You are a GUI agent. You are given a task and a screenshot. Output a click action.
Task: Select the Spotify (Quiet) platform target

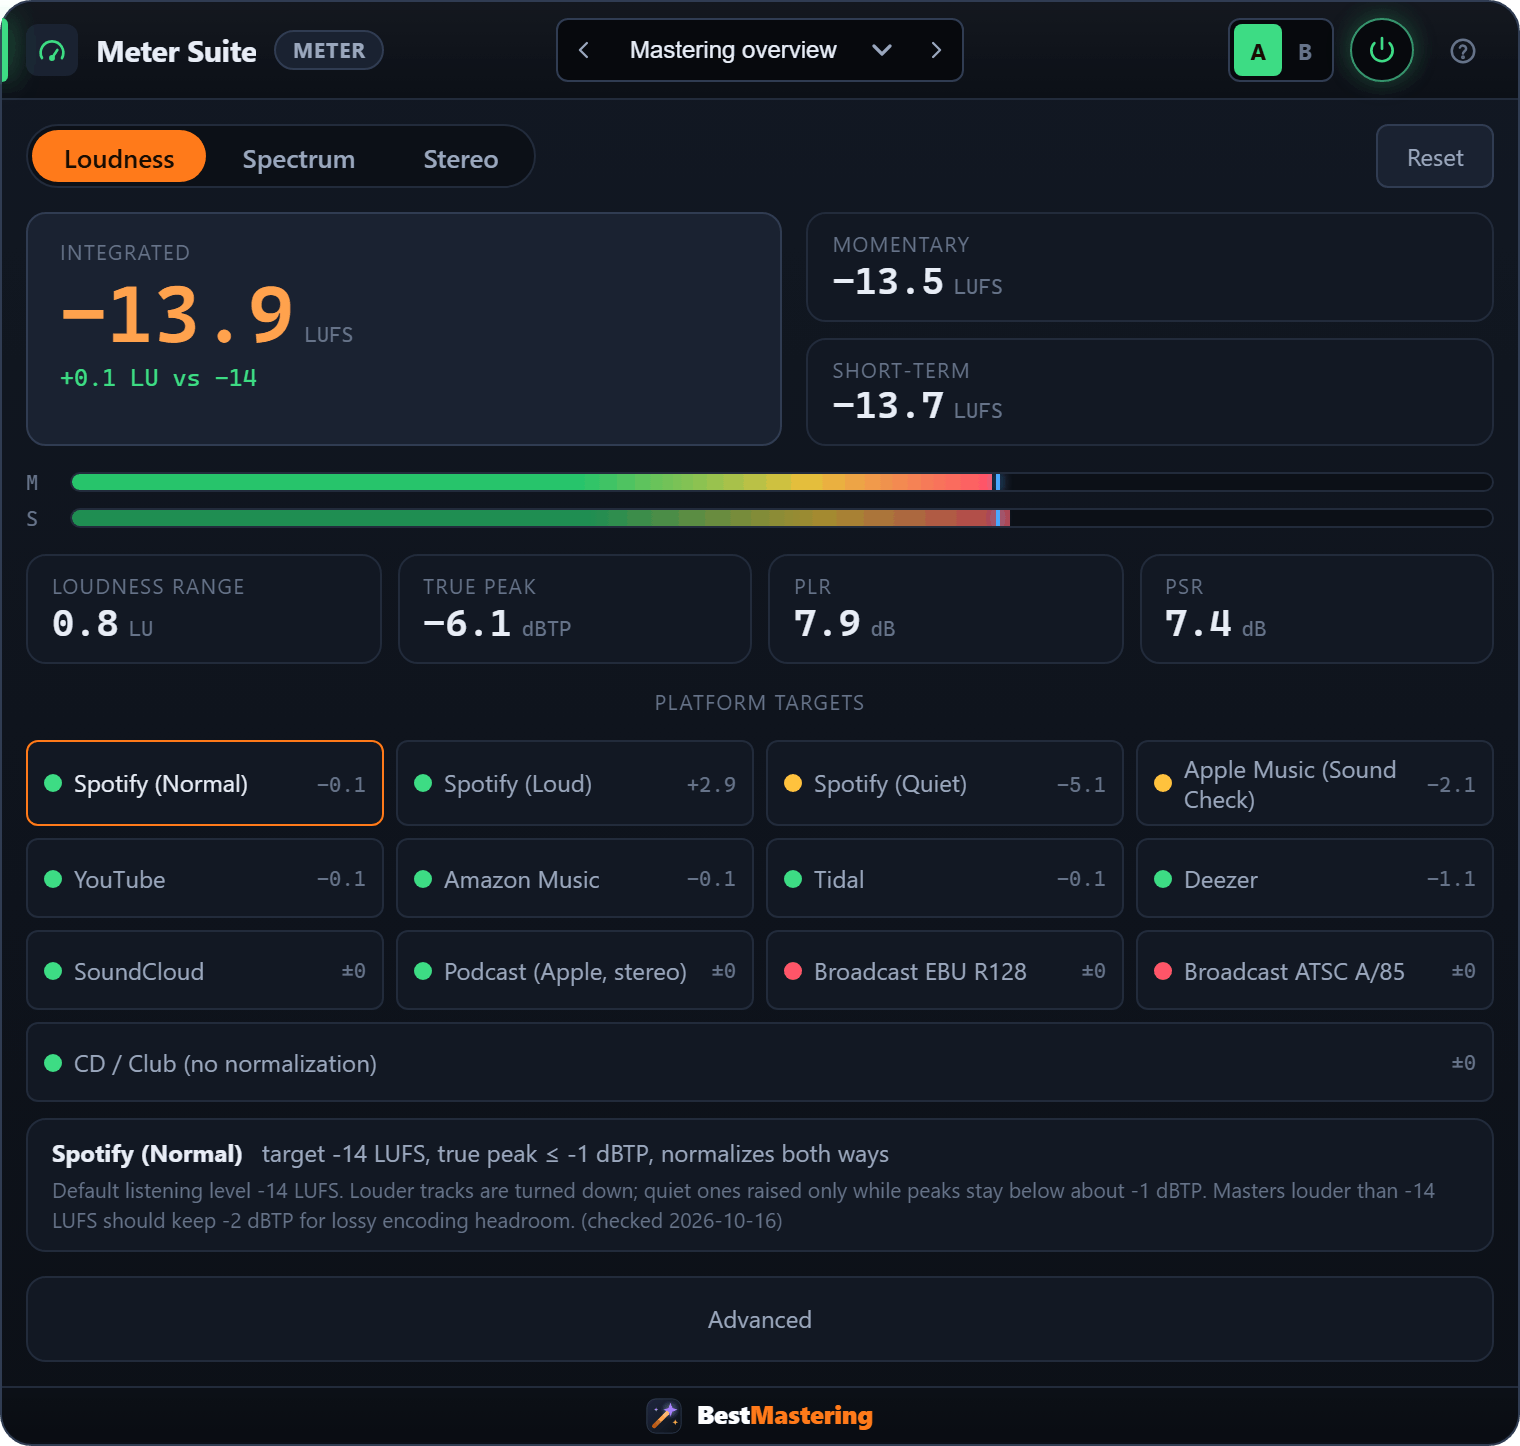[945, 783]
